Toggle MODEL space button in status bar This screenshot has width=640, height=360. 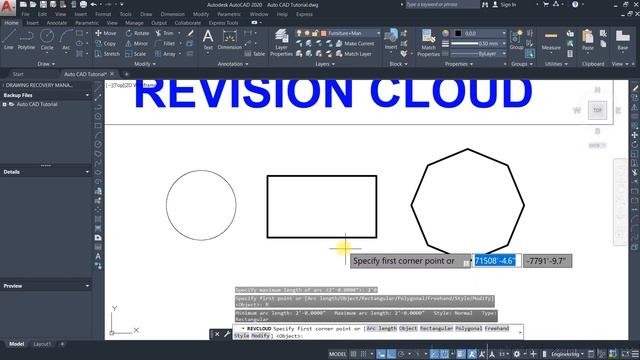pos(338,354)
